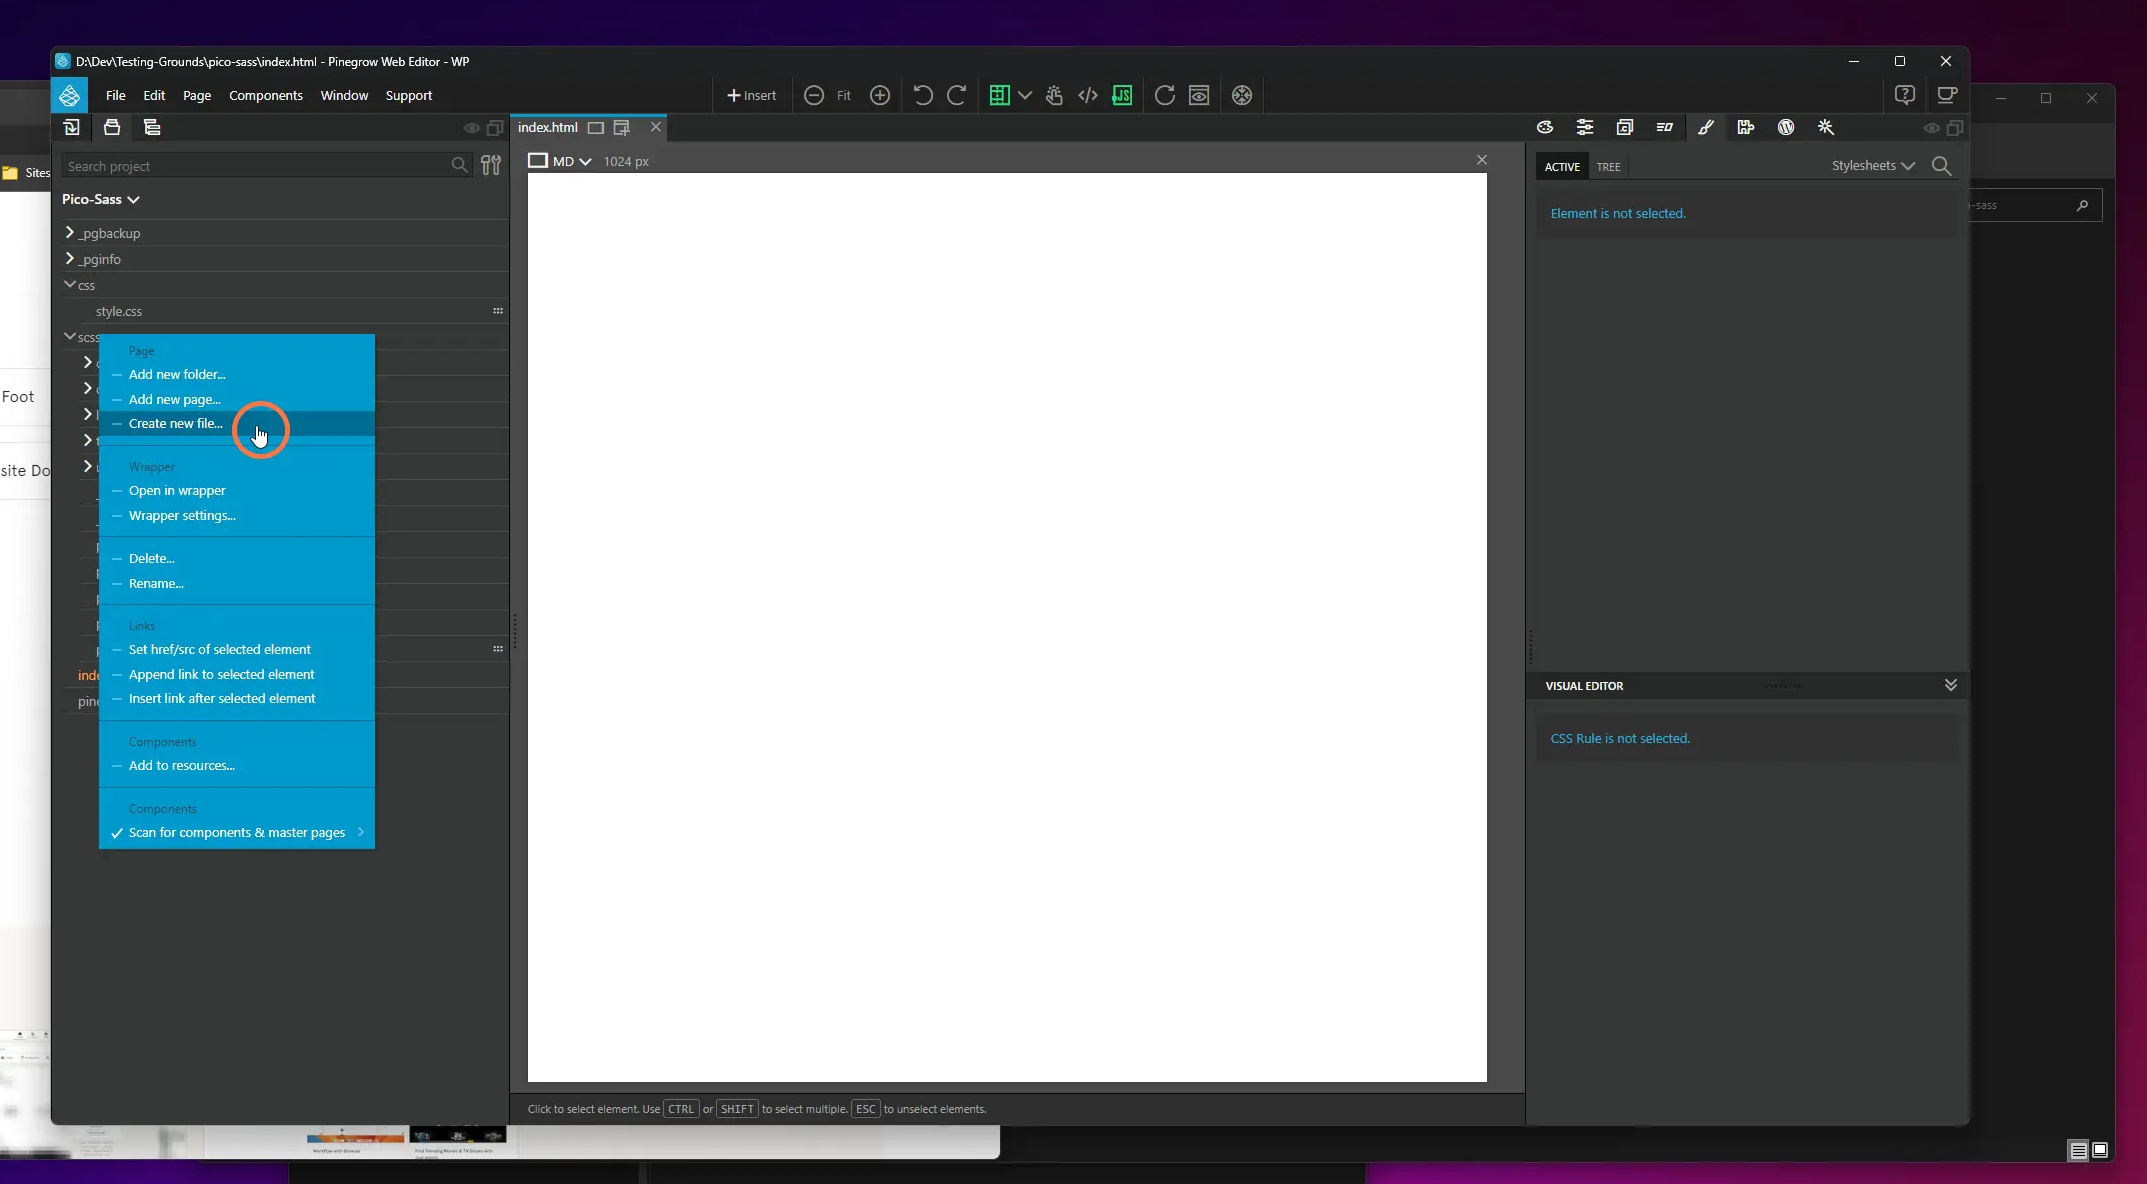Open the page code editor
Image resolution: width=2147 pixels, height=1184 pixels.
(x=1088, y=95)
